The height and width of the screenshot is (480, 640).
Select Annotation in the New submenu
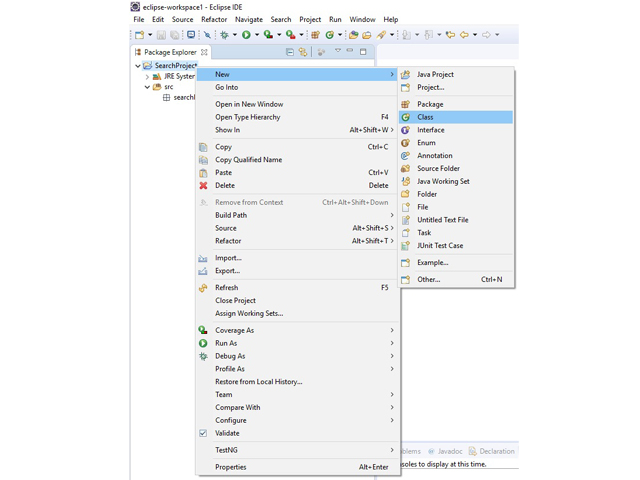click(456, 156)
